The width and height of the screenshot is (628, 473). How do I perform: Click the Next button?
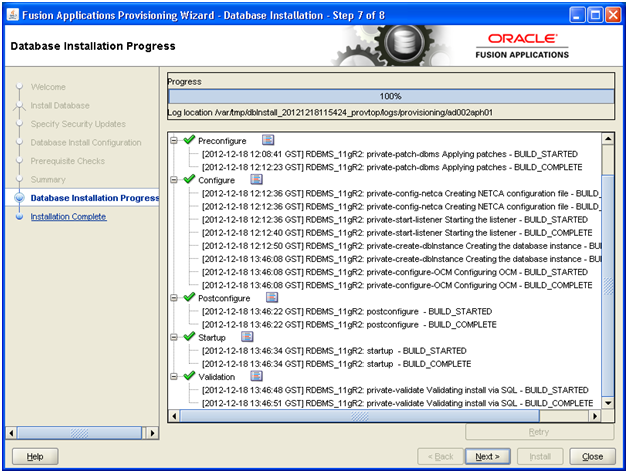point(487,457)
